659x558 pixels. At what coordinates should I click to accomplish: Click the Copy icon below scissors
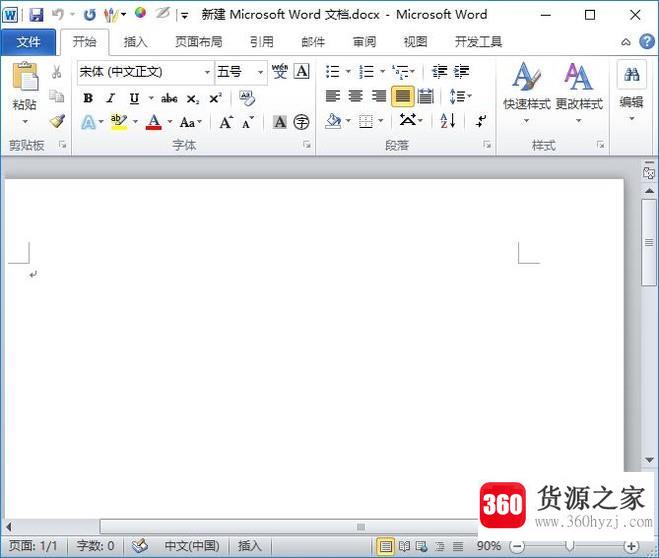click(57, 96)
